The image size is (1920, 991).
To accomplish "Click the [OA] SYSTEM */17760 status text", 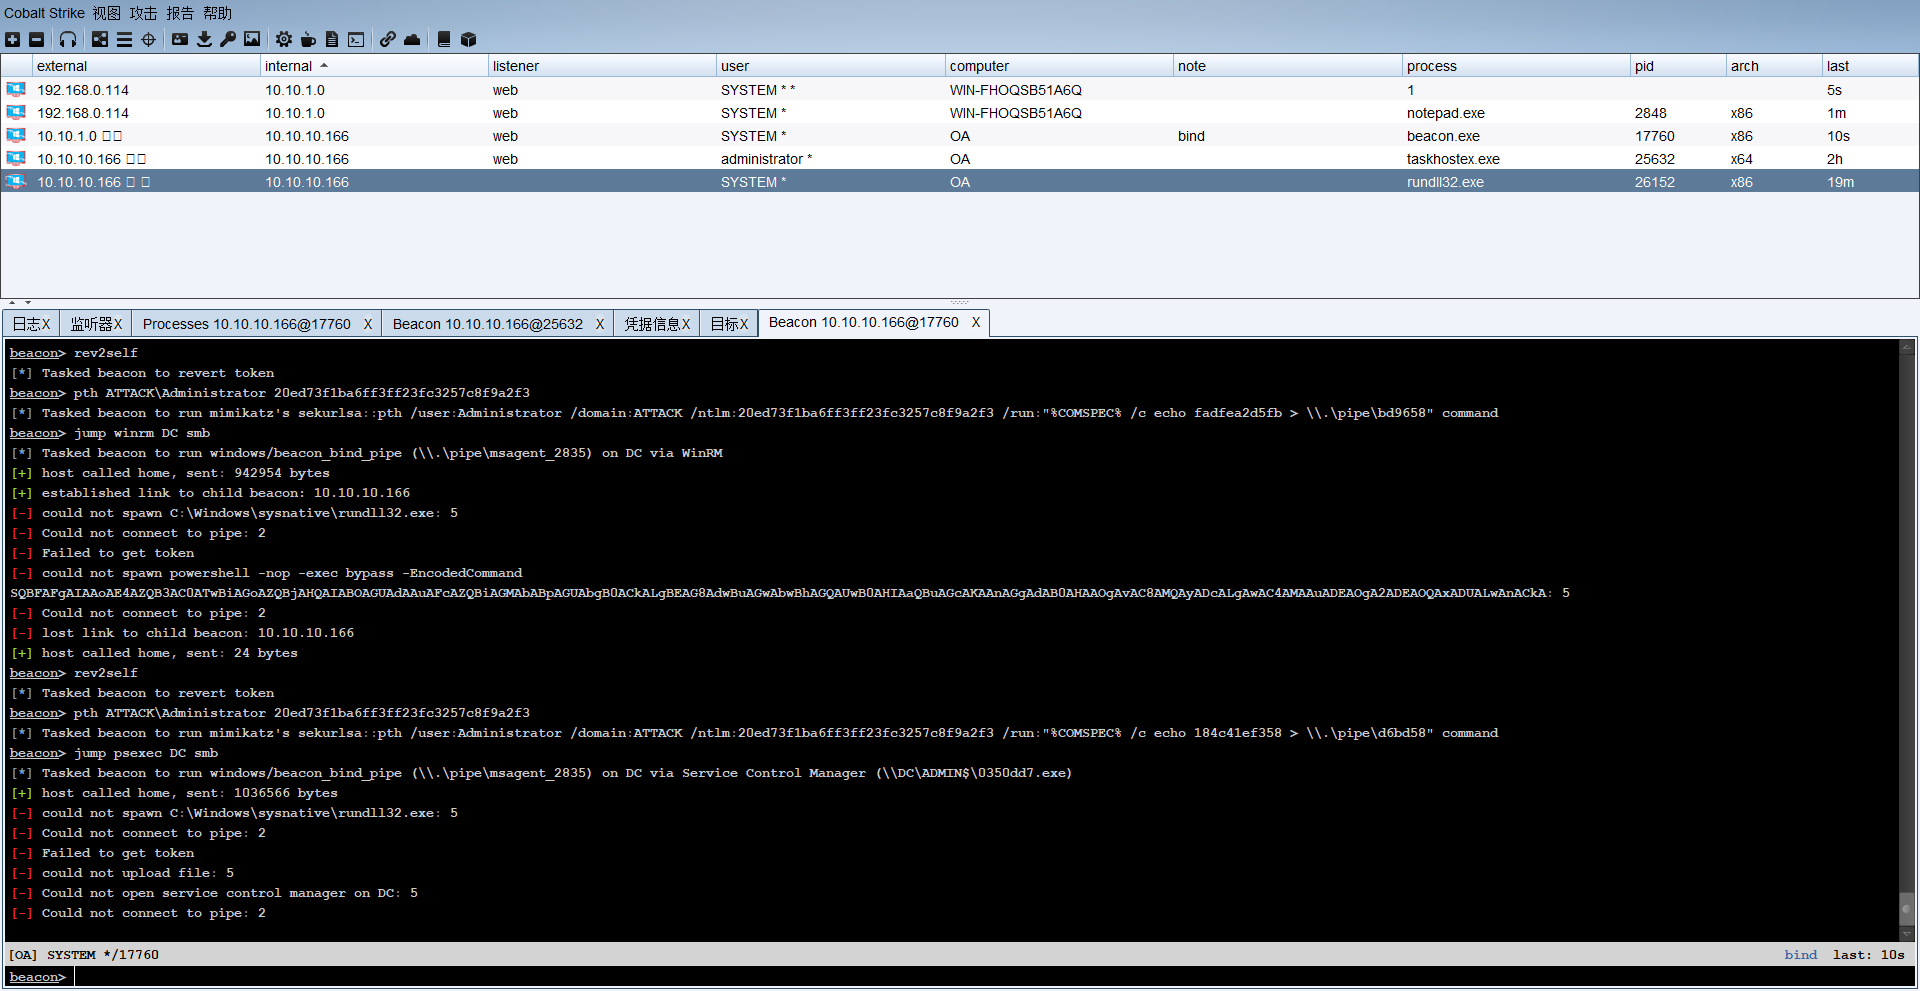I will coord(84,955).
